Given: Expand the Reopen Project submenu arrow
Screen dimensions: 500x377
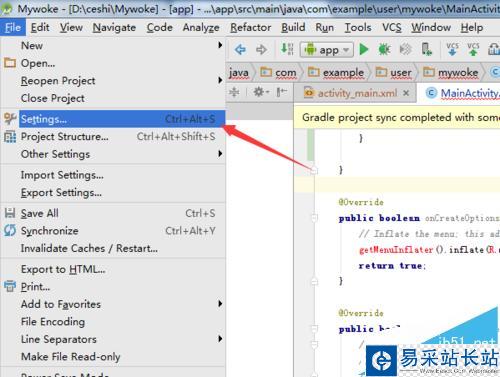Looking at the screenshot, I should [x=220, y=80].
